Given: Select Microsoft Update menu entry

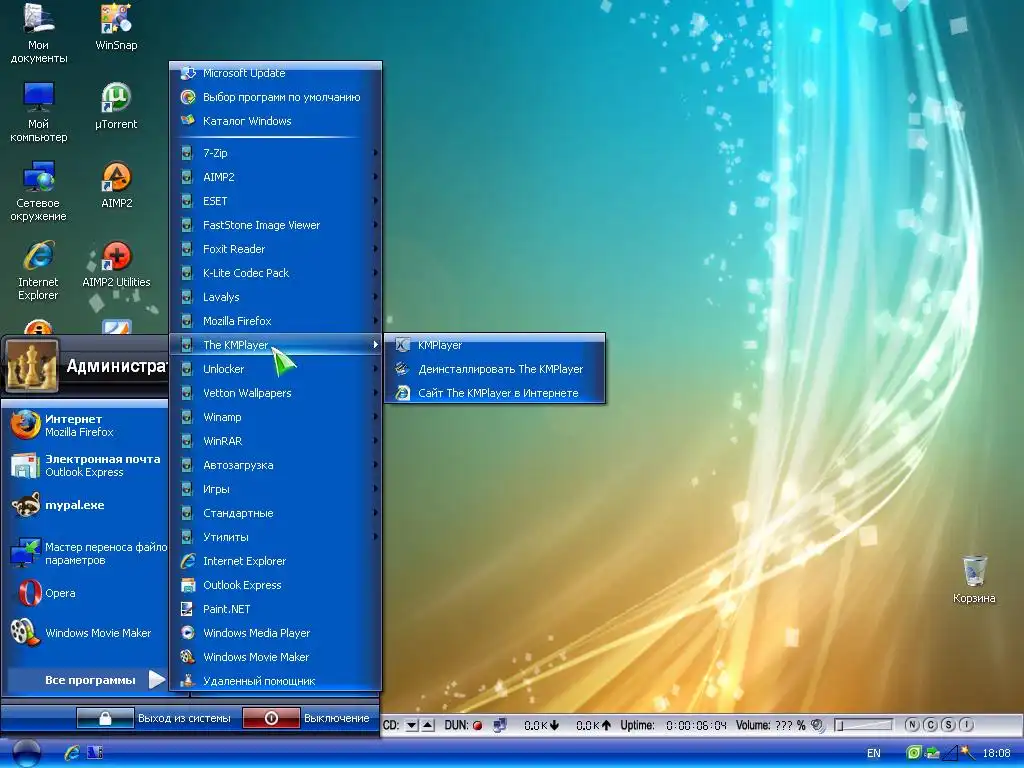Looking at the screenshot, I should tap(276, 73).
